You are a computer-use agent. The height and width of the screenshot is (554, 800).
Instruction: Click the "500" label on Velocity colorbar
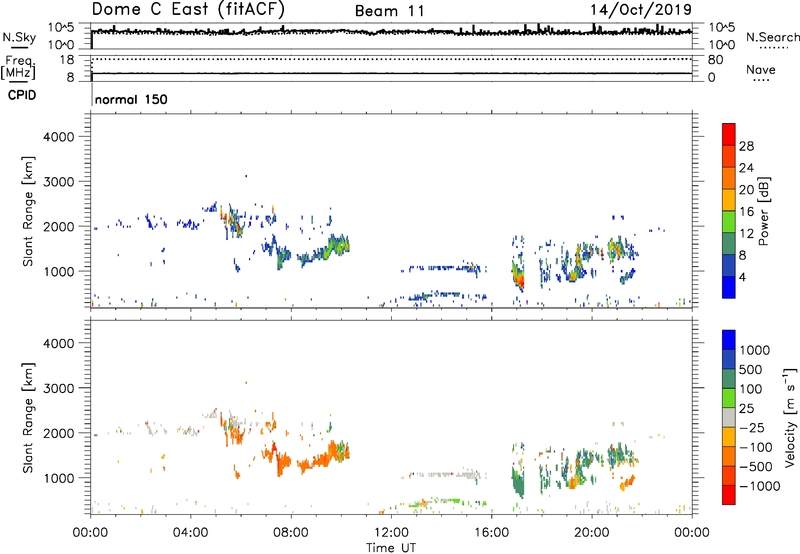(750, 370)
